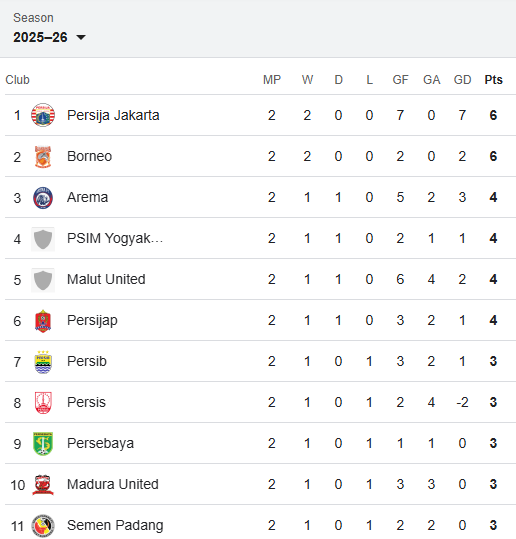Click the Madura United club logo
The image size is (516, 539).
pyautogui.click(x=43, y=485)
